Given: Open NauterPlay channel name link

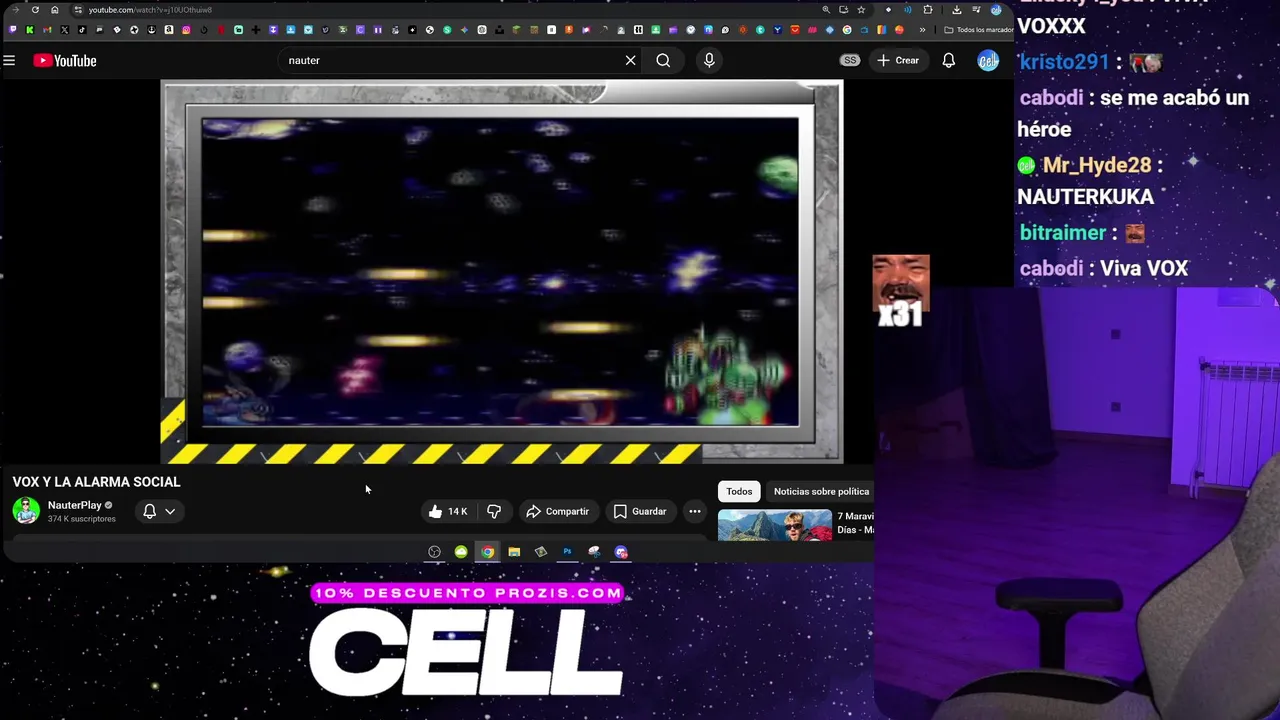Looking at the screenshot, I should click(x=75, y=505).
